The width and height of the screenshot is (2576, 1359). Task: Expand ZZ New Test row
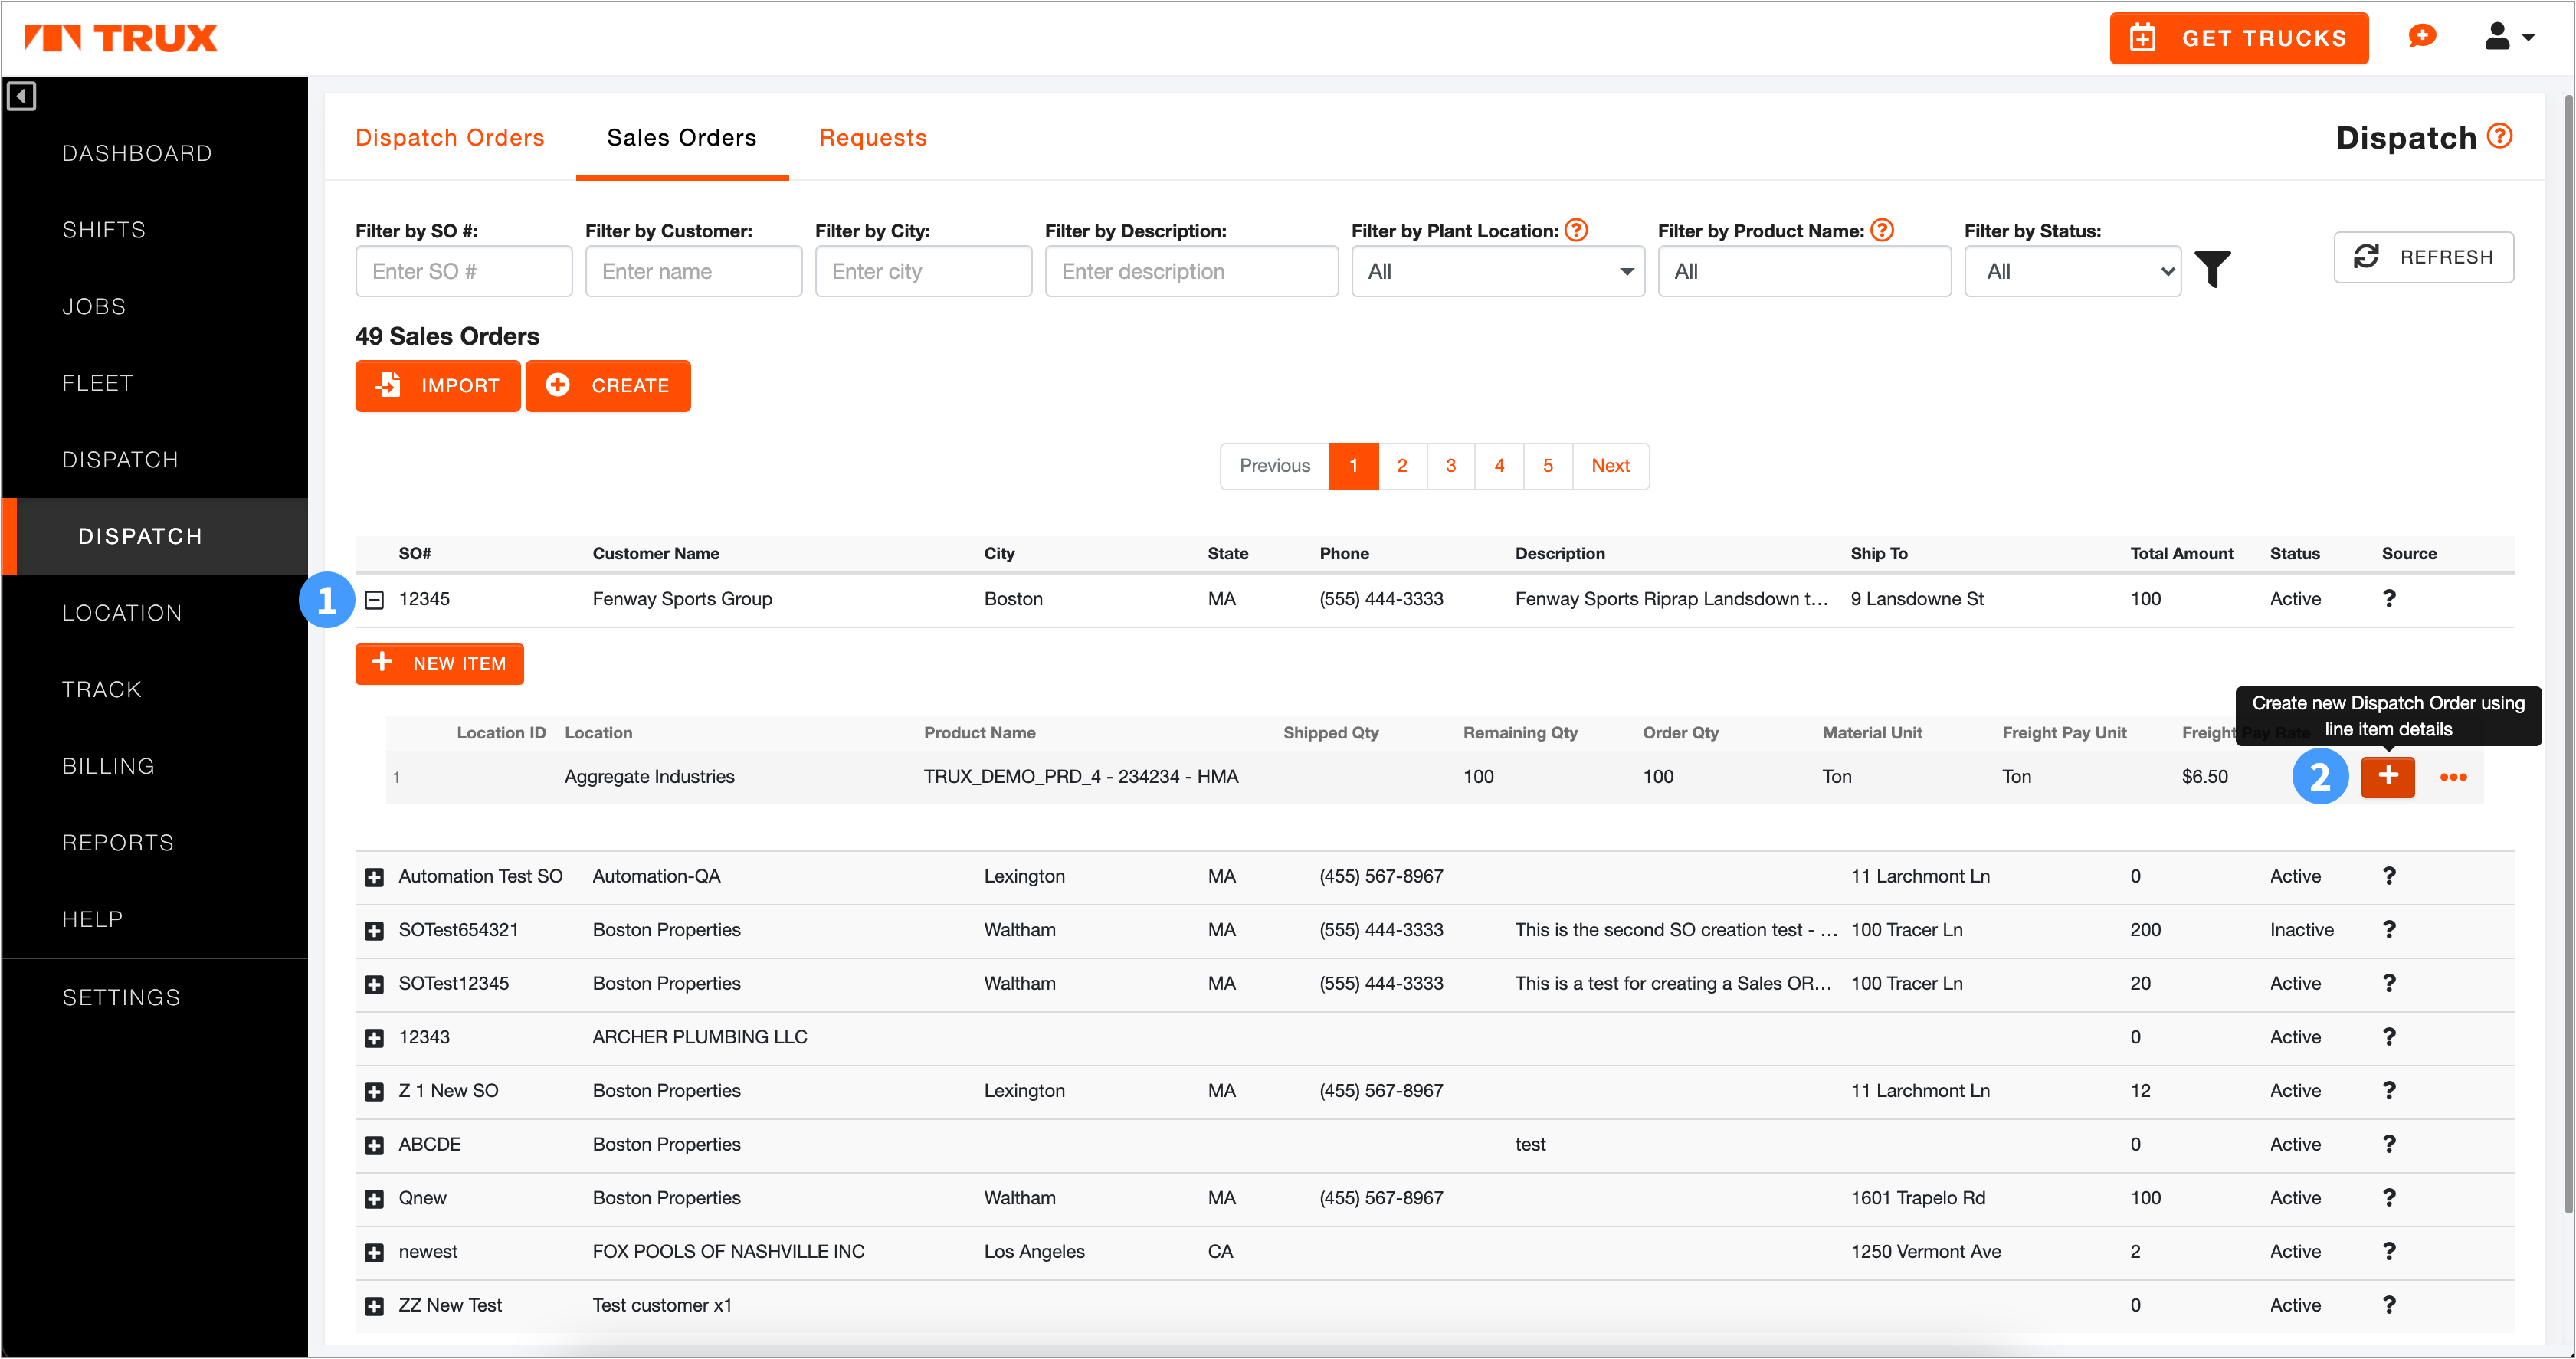point(374,1306)
